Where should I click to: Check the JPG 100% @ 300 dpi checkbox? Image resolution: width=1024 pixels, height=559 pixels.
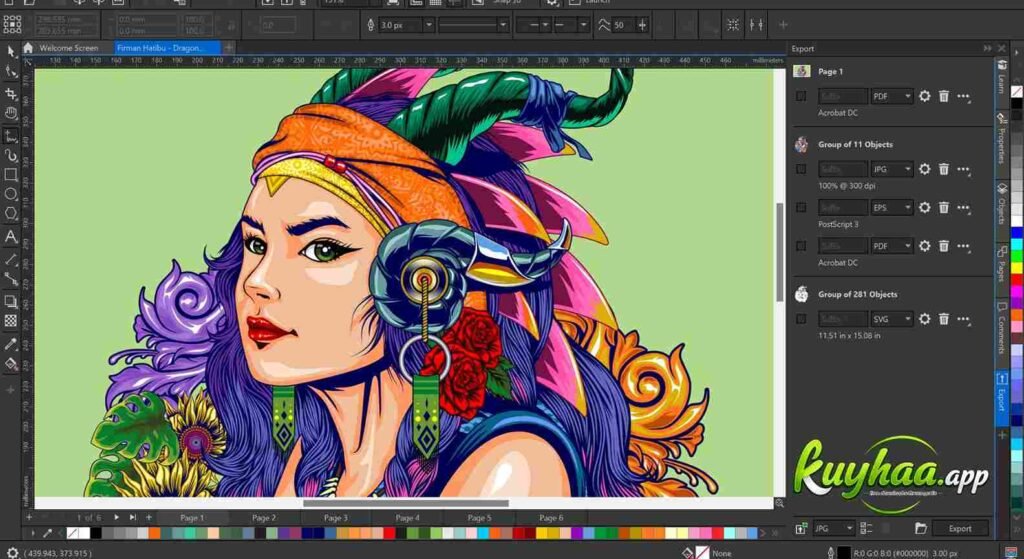pos(801,168)
